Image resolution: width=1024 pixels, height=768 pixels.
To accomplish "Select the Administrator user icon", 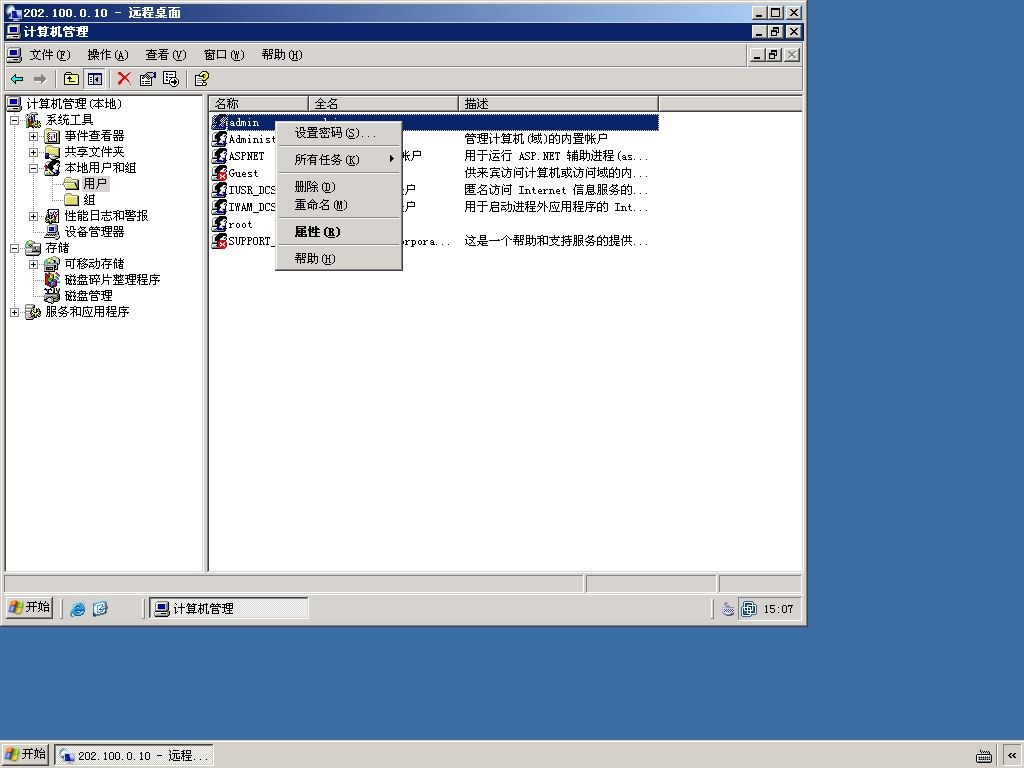I will tap(219, 139).
